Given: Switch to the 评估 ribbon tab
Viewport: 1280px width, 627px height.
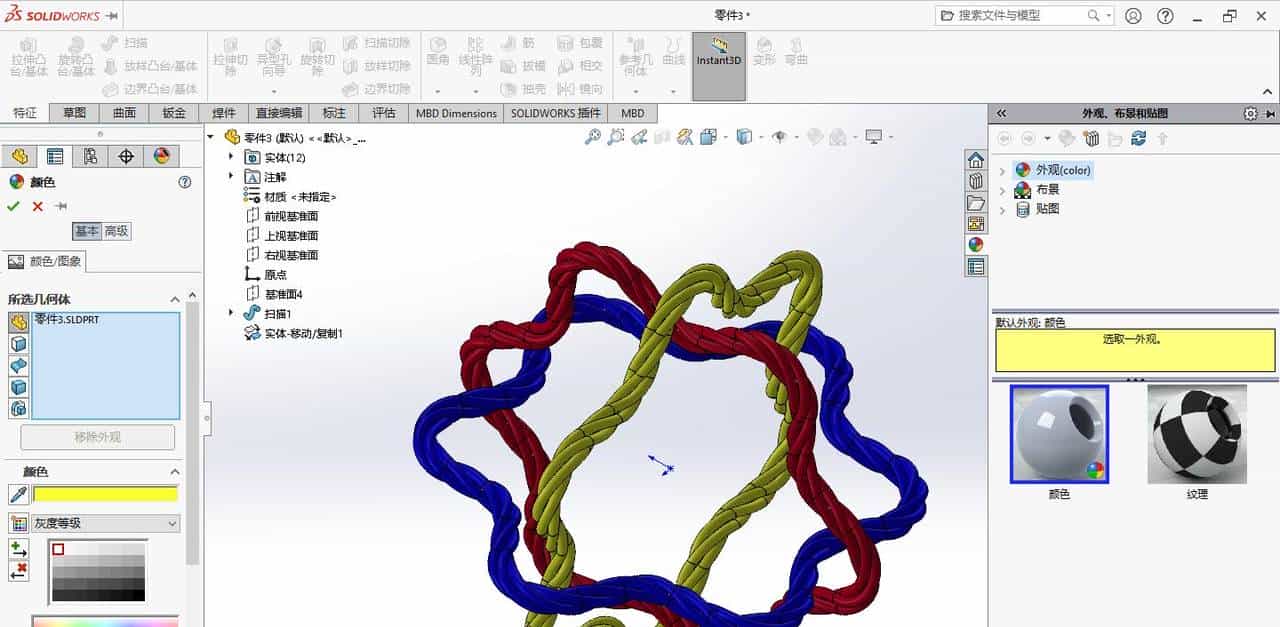Looking at the screenshot, I should [x=384, y=113].
